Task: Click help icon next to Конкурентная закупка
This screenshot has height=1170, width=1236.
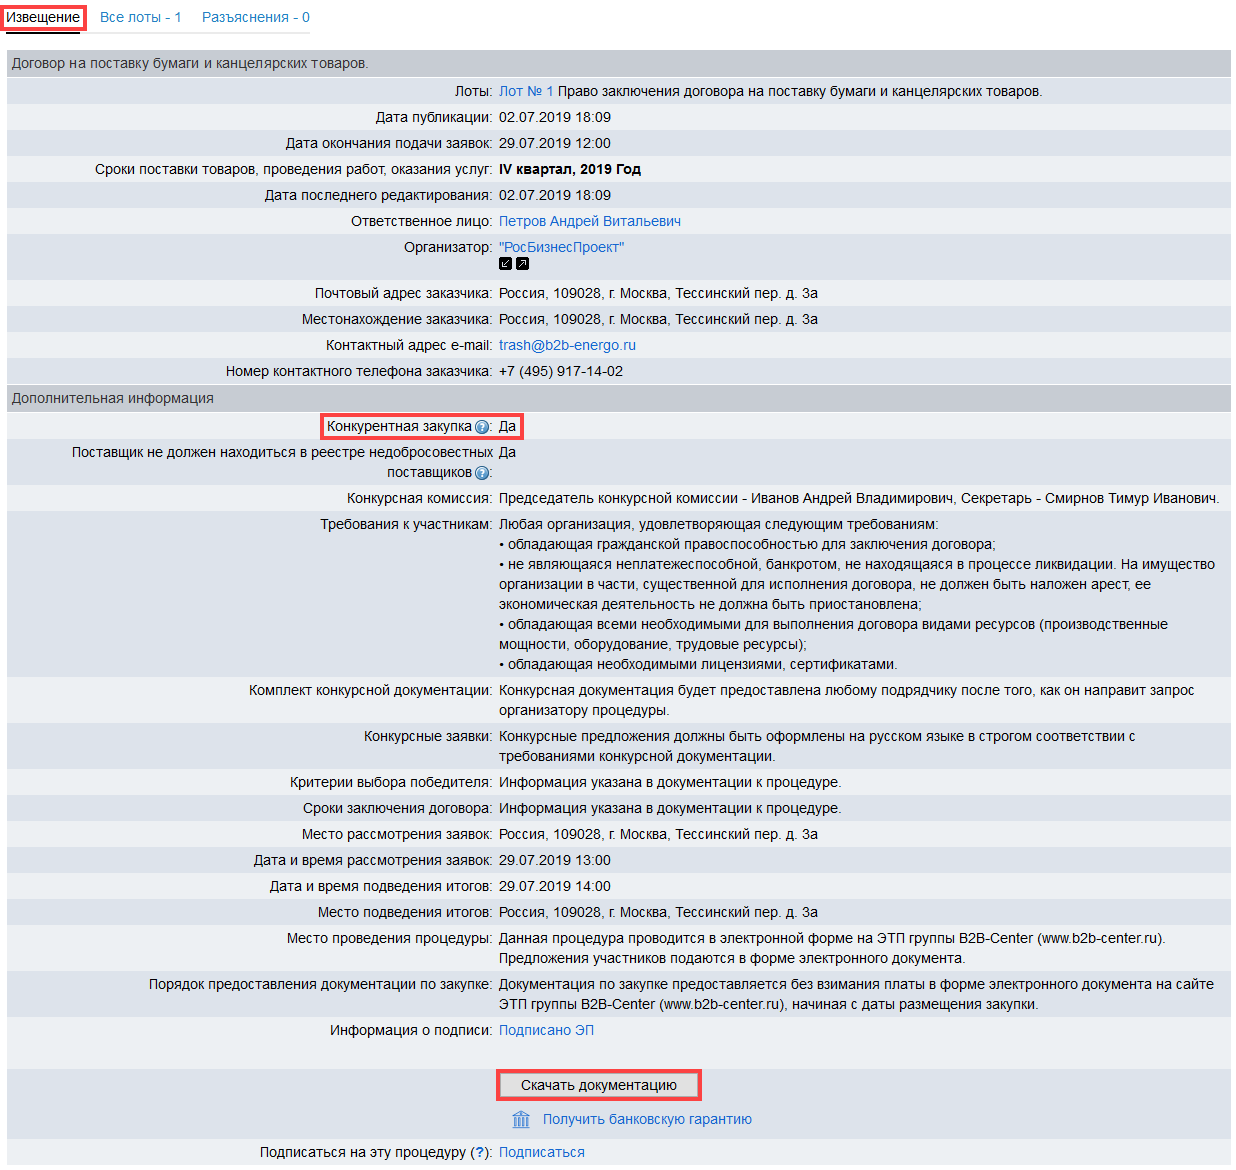Action: [x=482, y=427]
